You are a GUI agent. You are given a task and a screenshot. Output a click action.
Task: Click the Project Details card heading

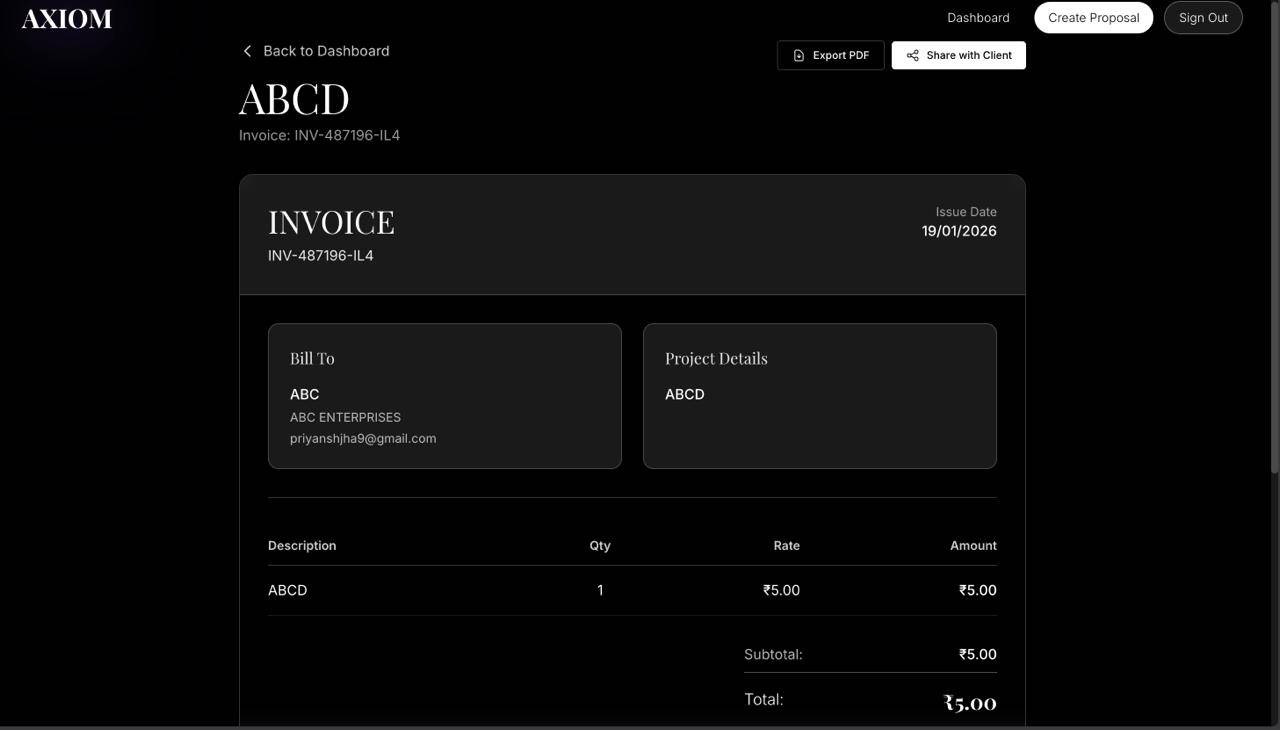pos(716,358)
